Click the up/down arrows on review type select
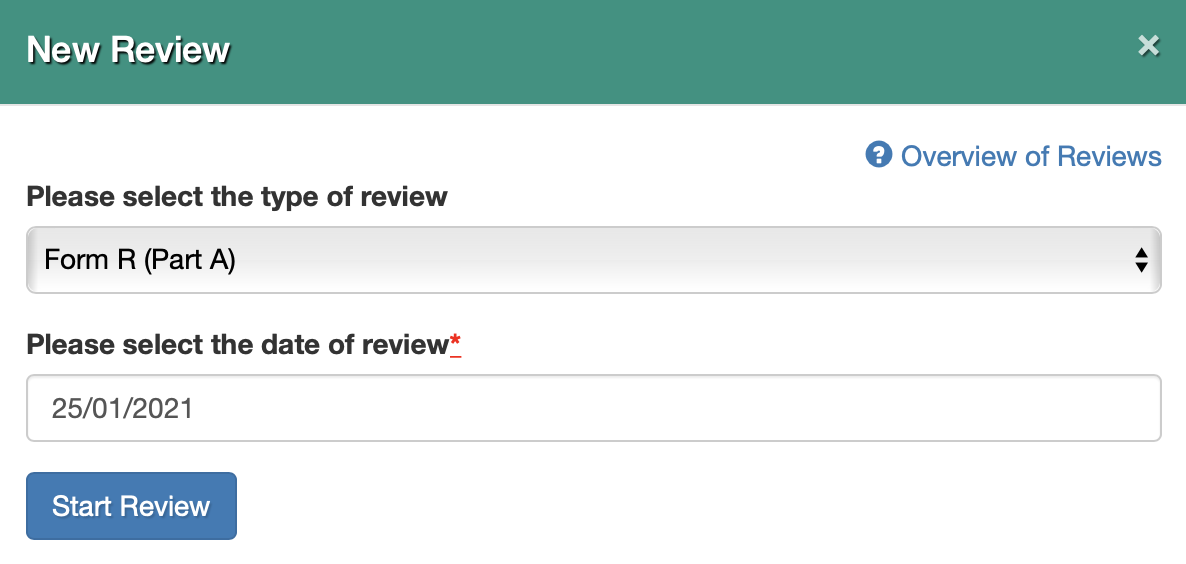The width and height of the screenshot is (1186, 564). 1141,260
